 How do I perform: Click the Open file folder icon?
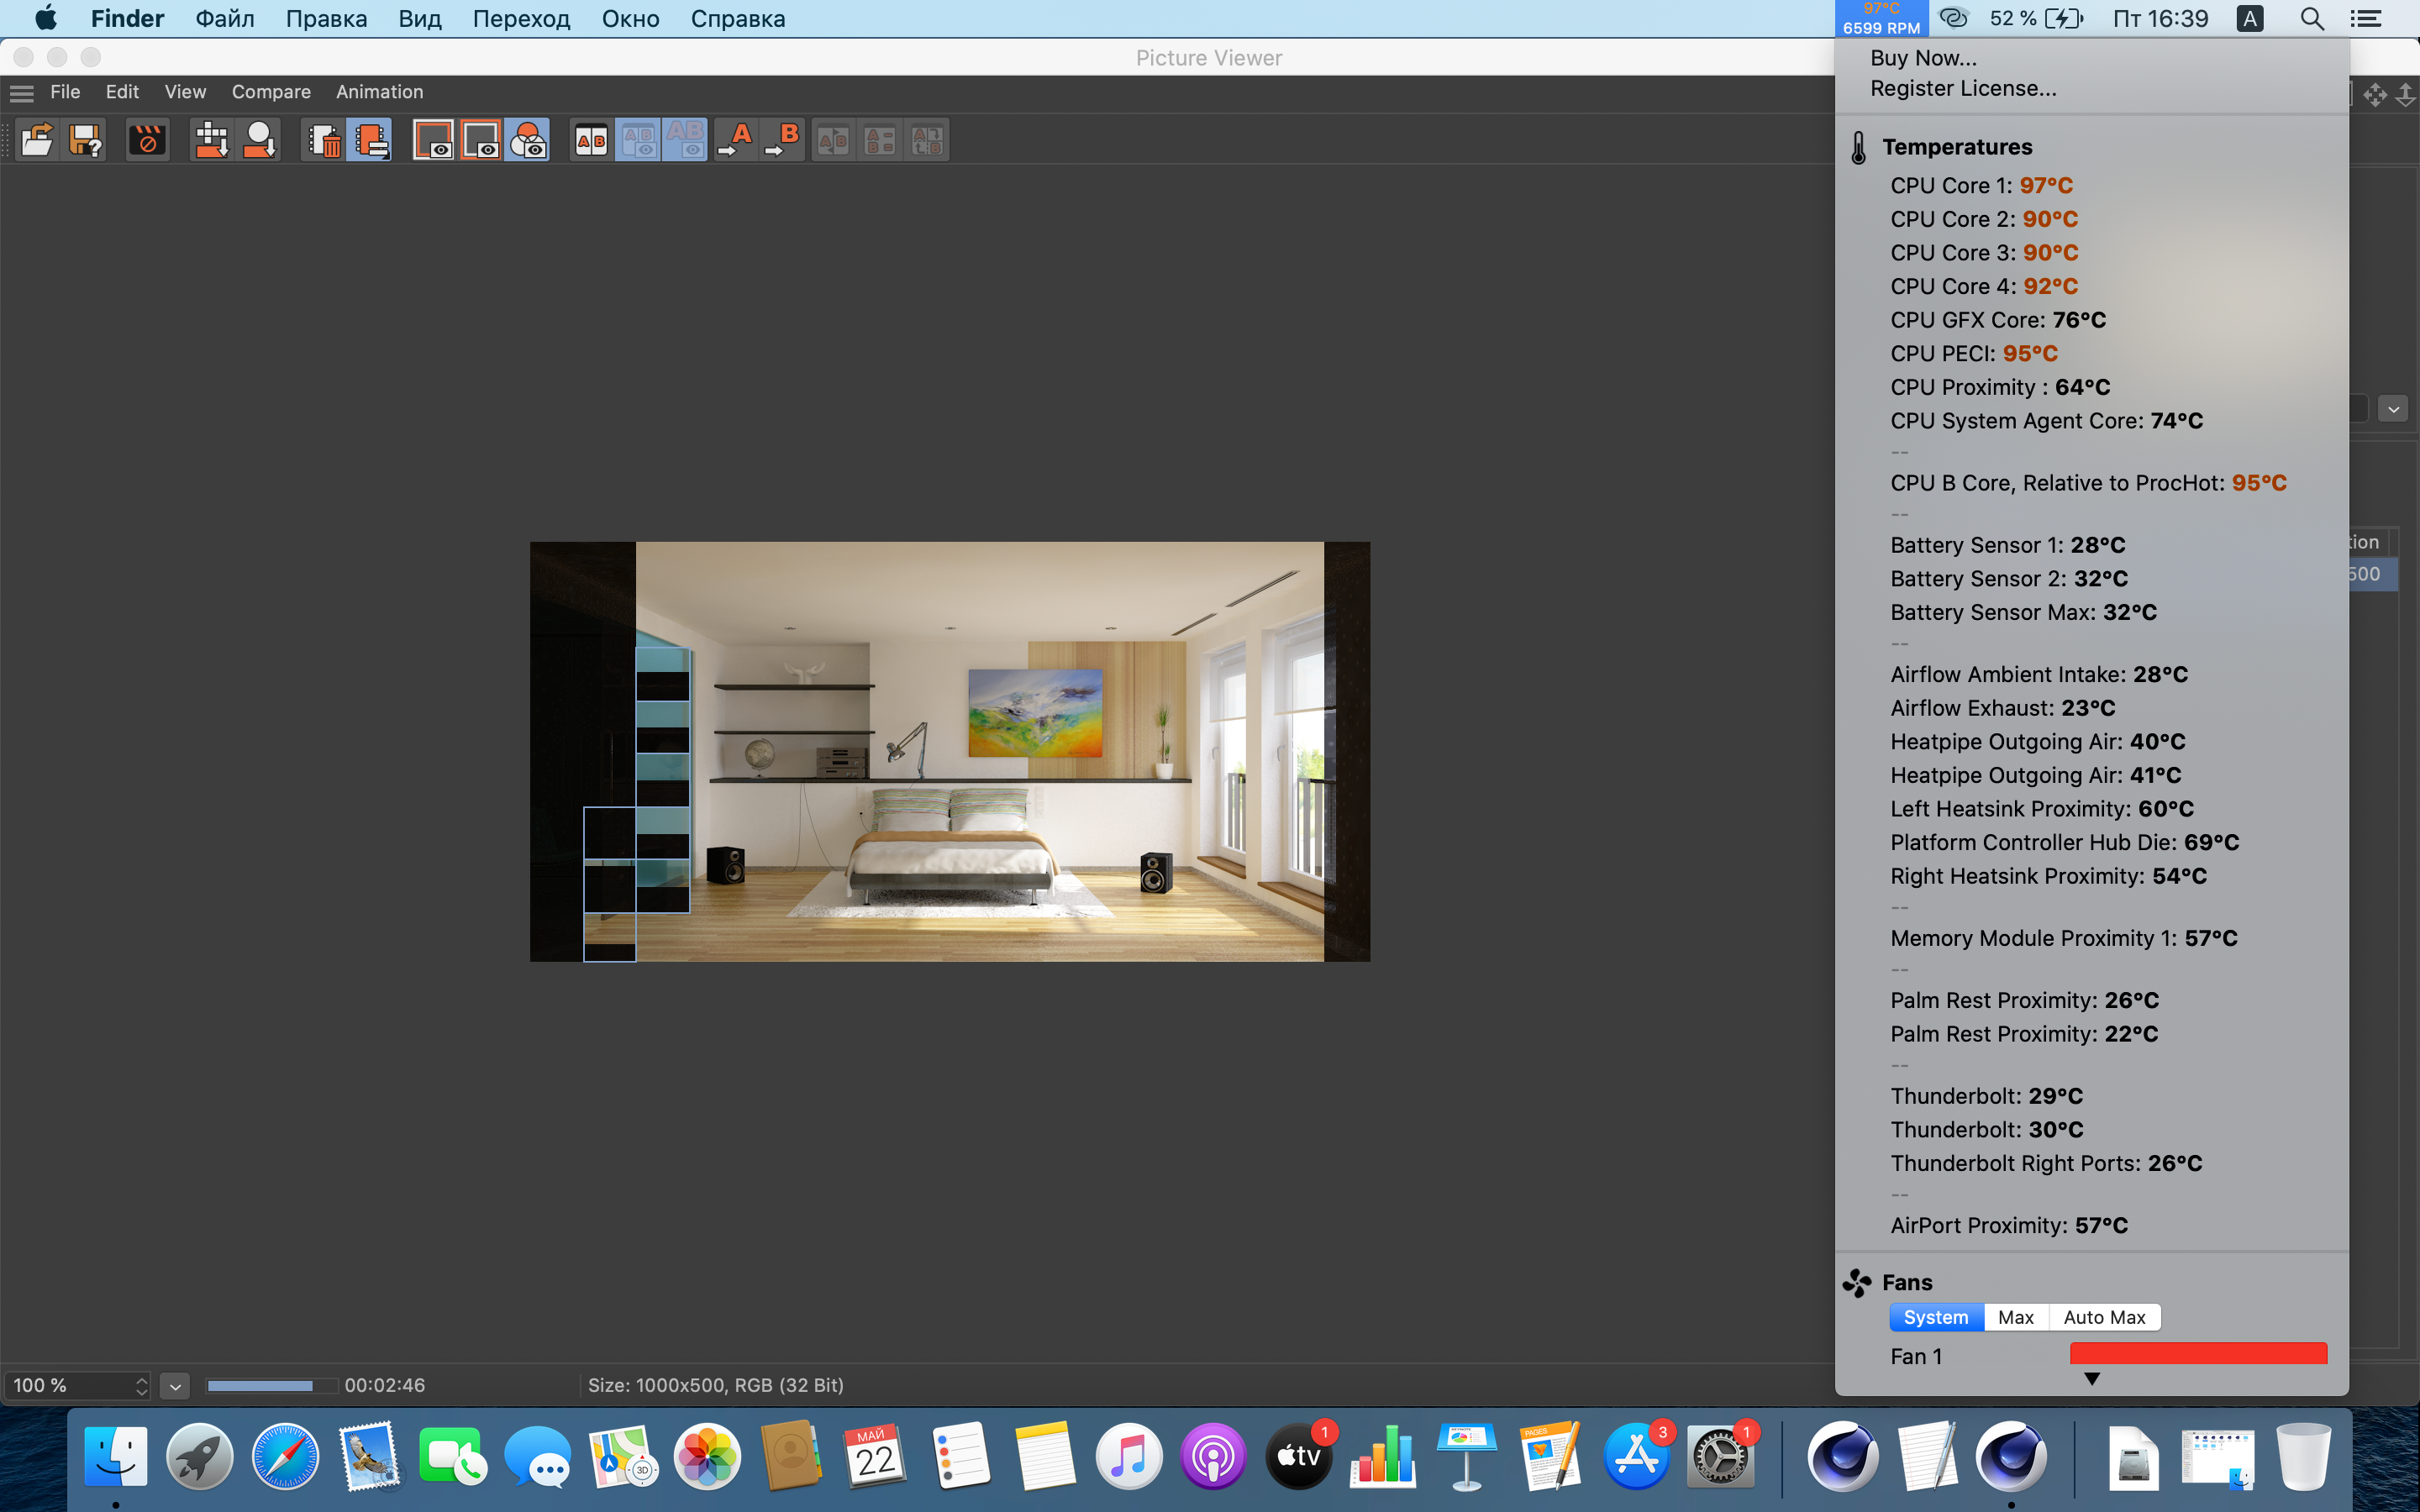click(x=37, y=141)
